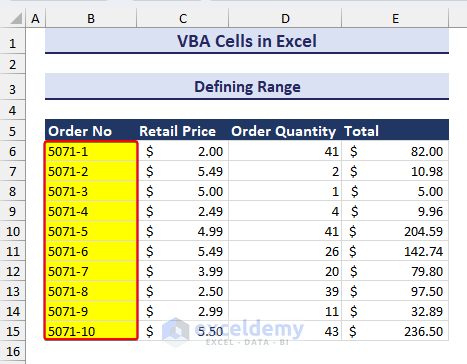The width and height of the screenshot is (467, 364).
Task: Click order quantity 4 in row 9
Action: coord(285,211)
